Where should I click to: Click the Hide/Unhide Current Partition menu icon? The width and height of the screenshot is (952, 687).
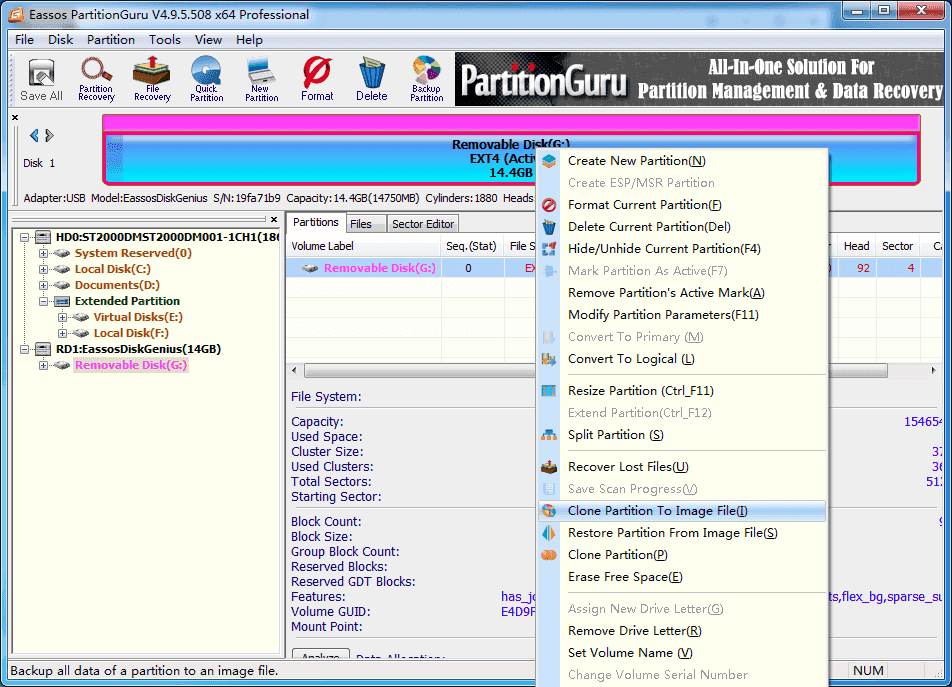(549, 249)
